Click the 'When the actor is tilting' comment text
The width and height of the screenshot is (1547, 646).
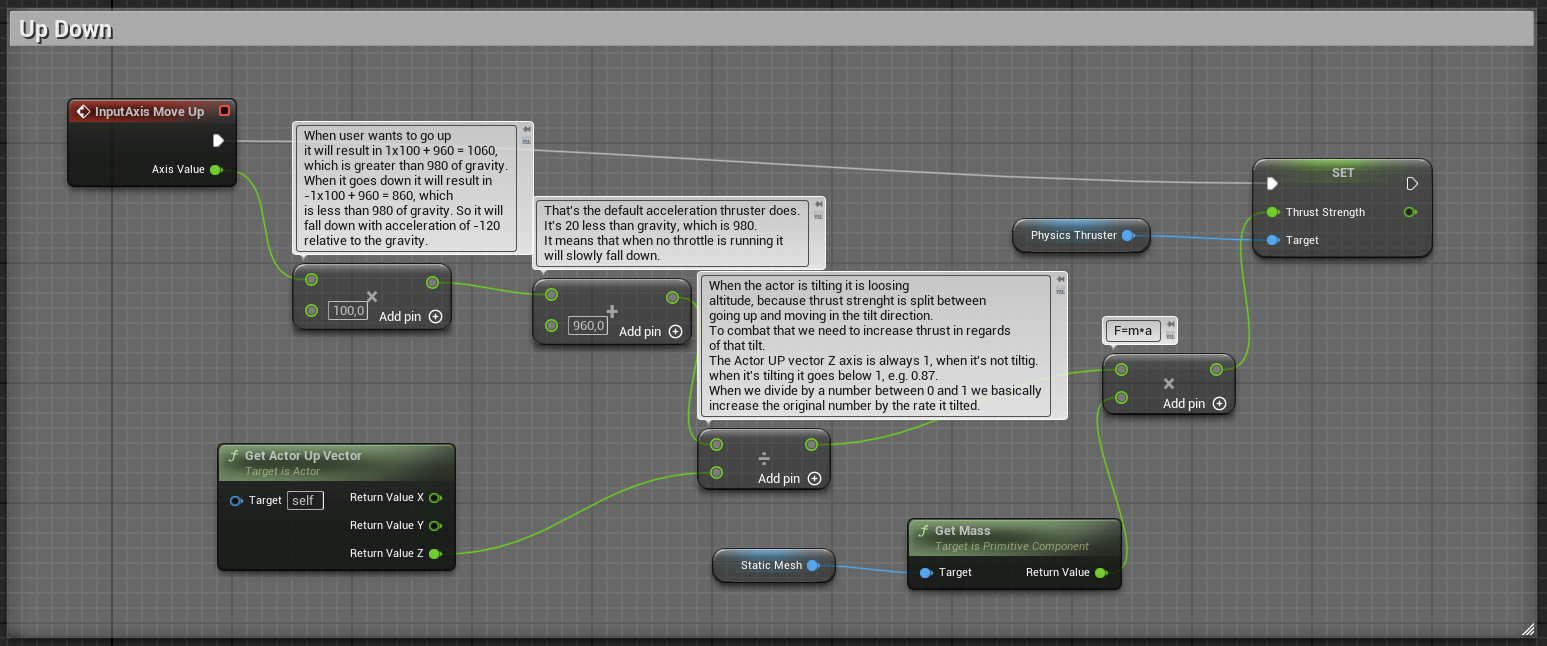tap(875, 346)
